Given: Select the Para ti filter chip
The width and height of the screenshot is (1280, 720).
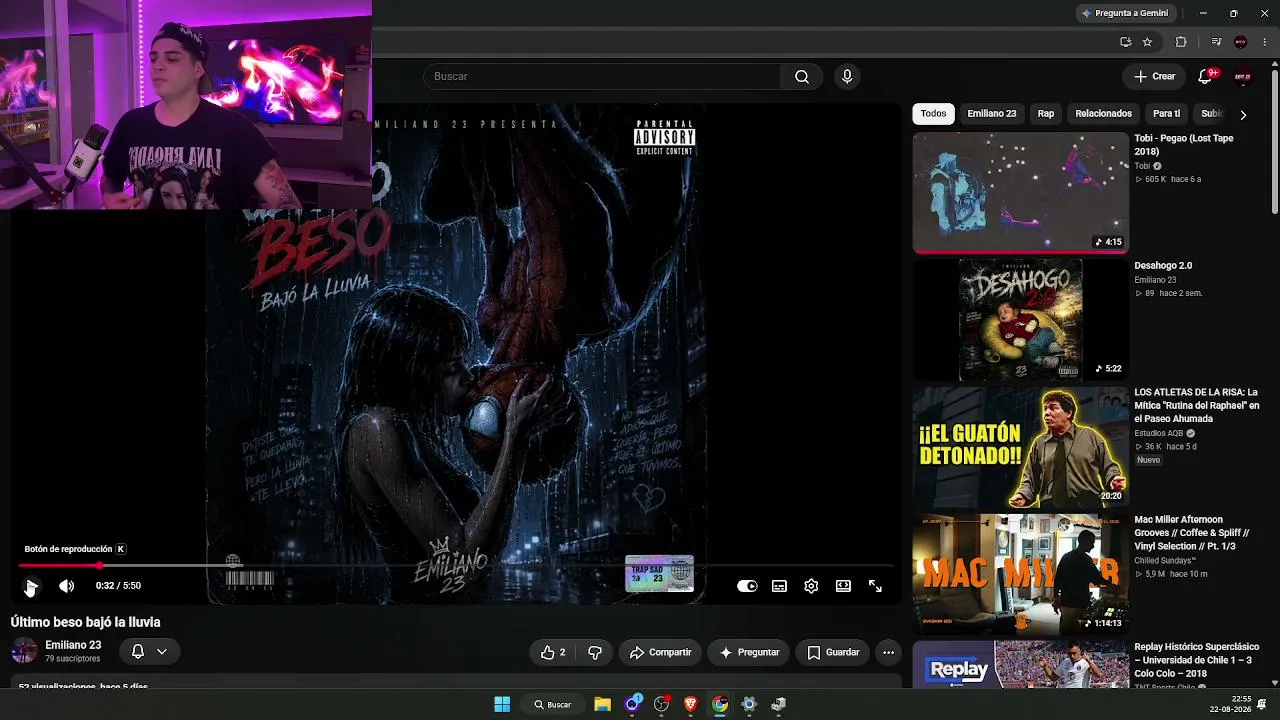Looking at the screenshot, I should [1166, 114].
